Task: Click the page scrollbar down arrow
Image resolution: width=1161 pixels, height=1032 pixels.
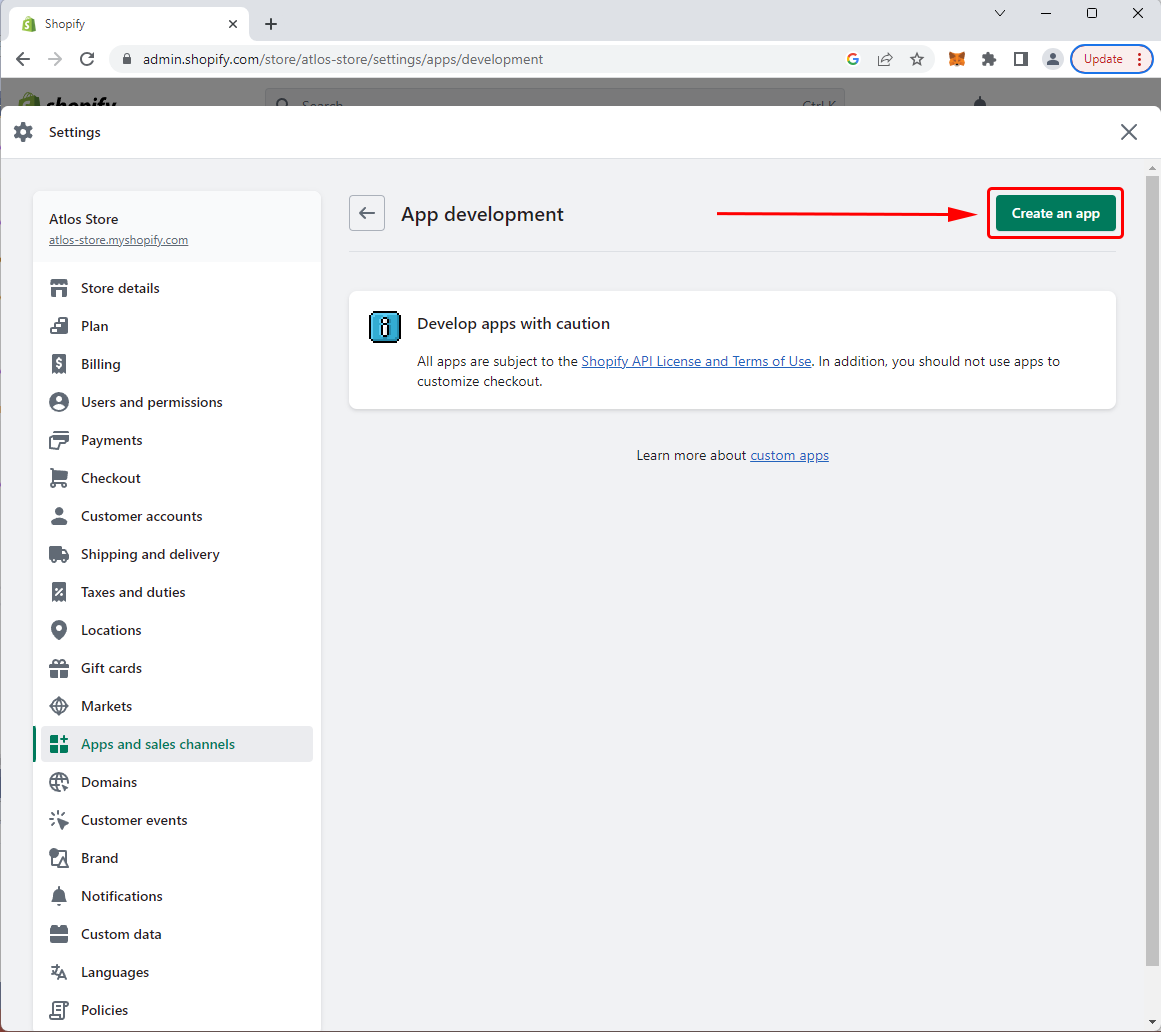Action: click(x=1152, y=1022)
